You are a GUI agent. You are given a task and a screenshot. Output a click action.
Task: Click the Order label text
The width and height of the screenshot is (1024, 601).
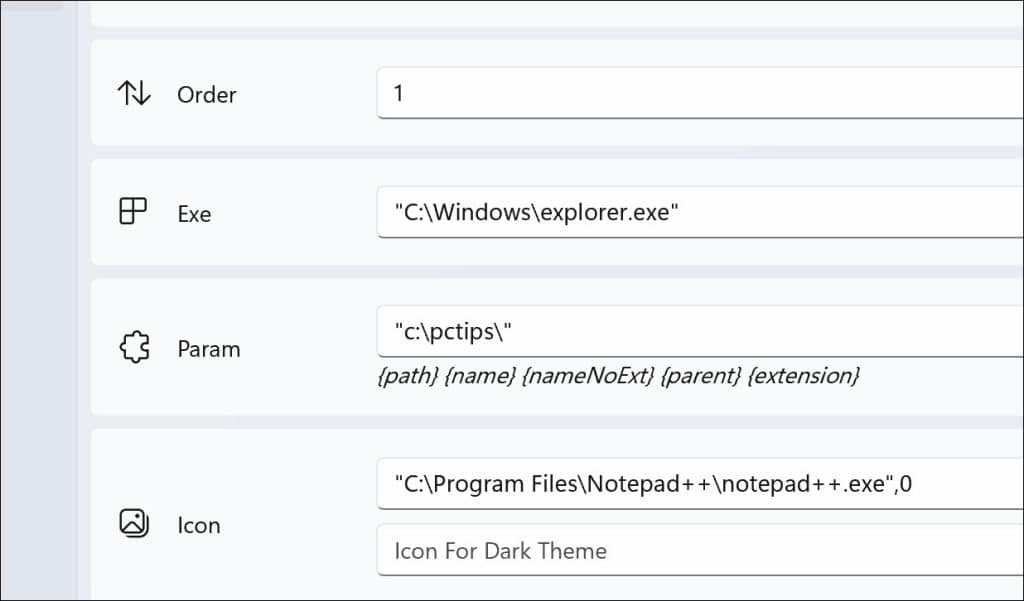(206, 95)
